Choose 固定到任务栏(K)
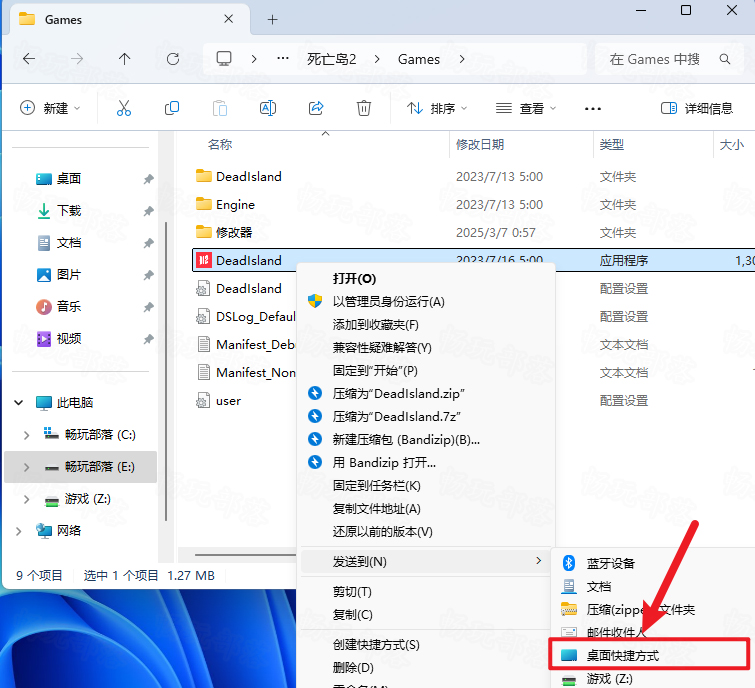Viewport: 755px width, 688px height. [x=377, y=486]
